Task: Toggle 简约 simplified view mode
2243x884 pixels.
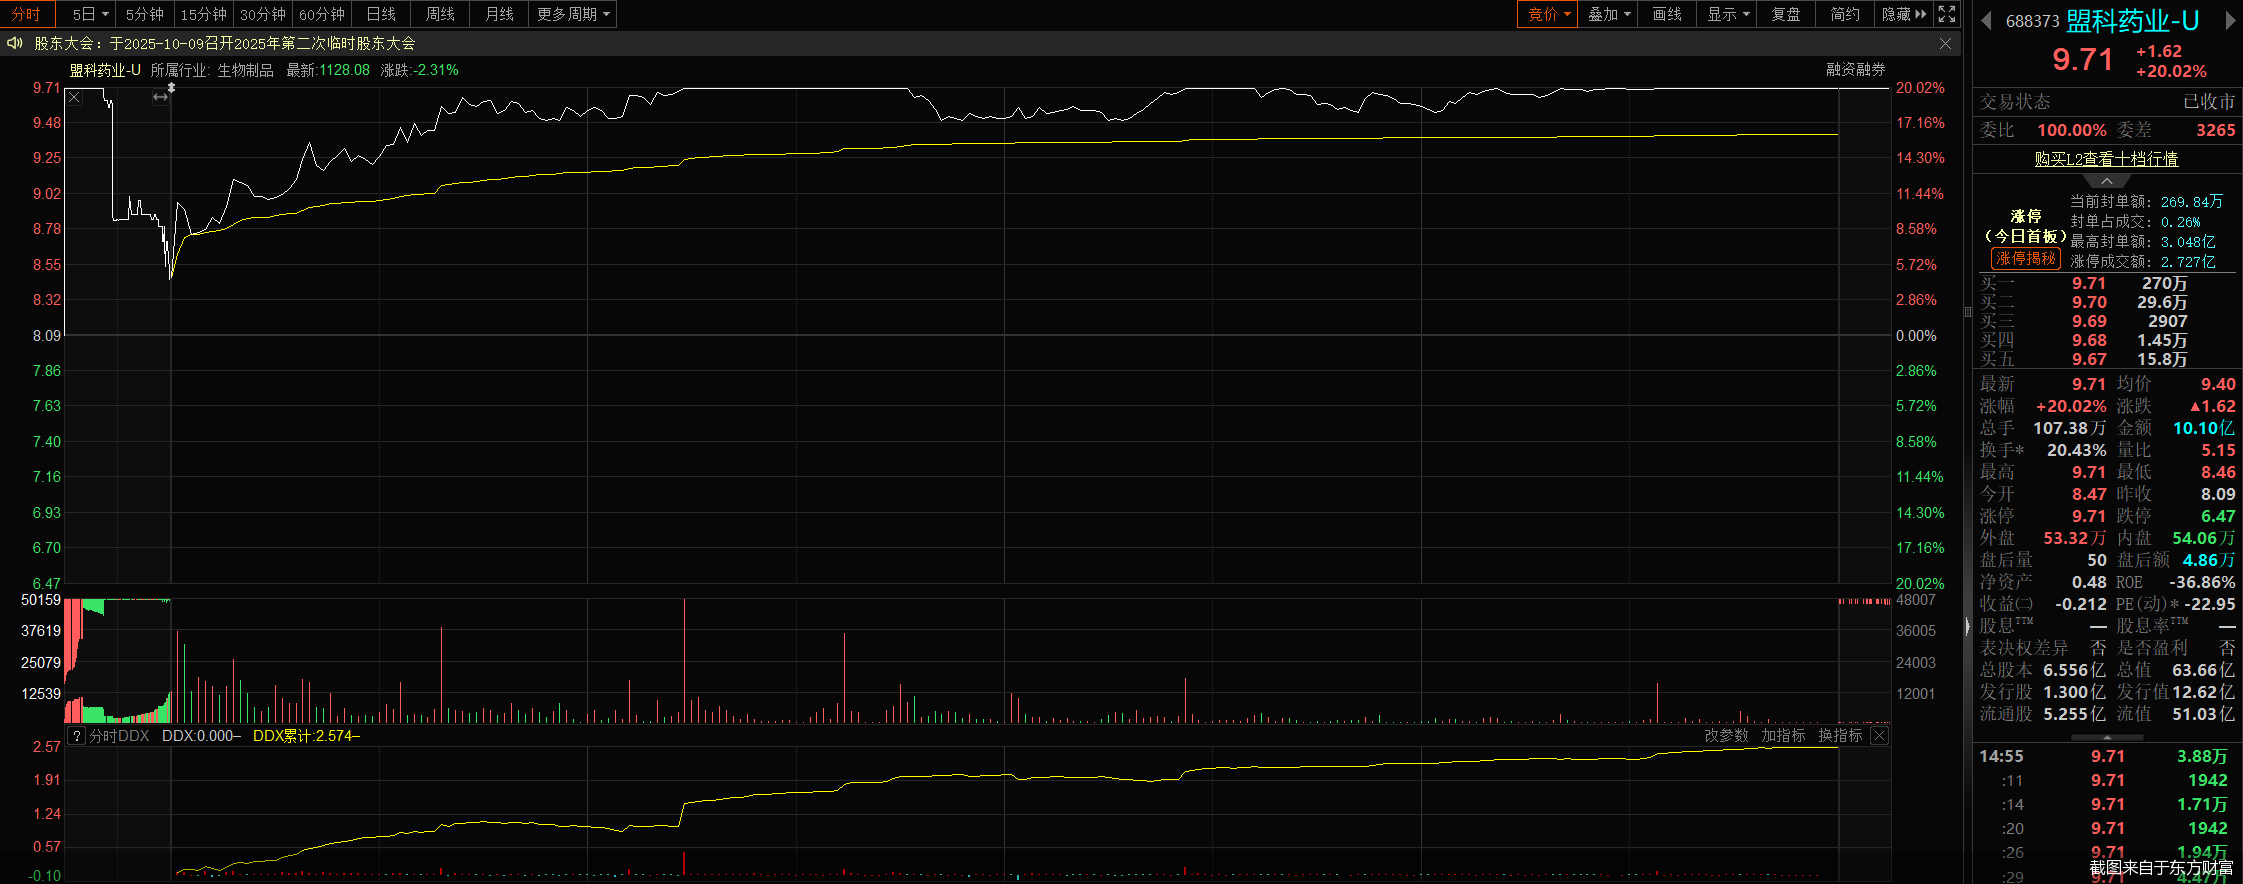Action: pos(1844,14)
